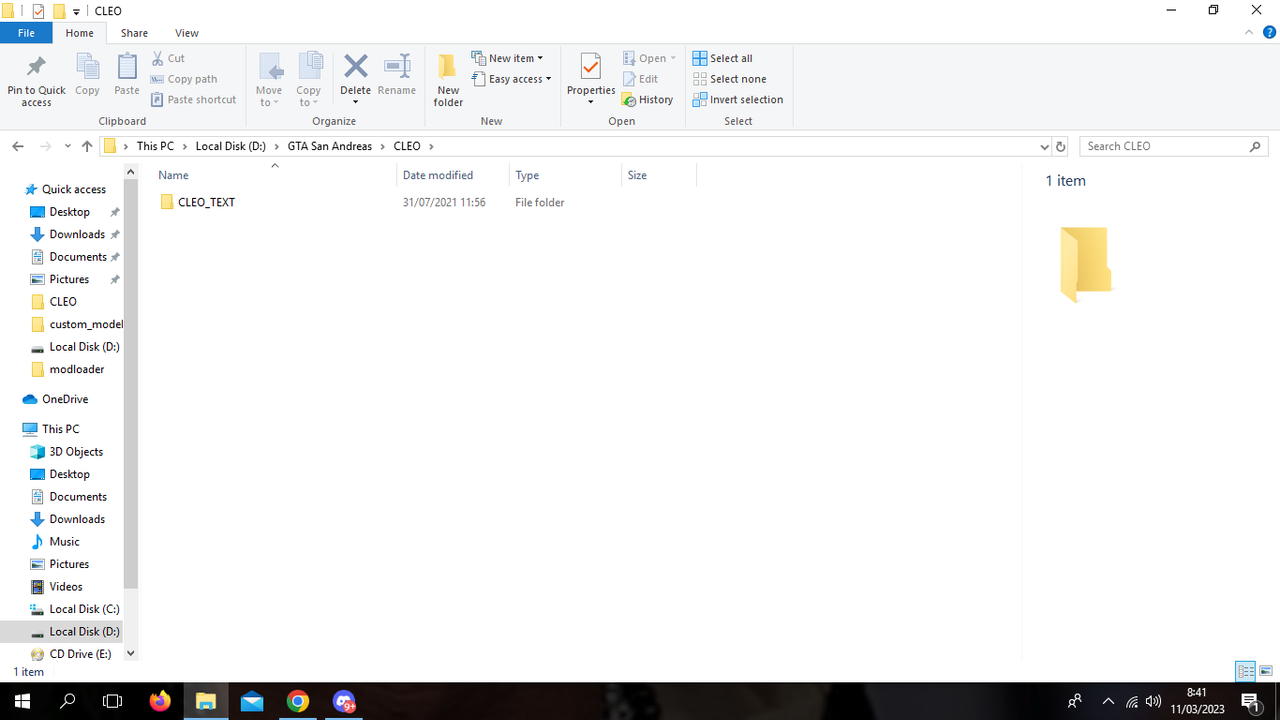The width and height of the screenshot is (1280, 720).
Task: Click Select none in ribbon
Action: 729,79
